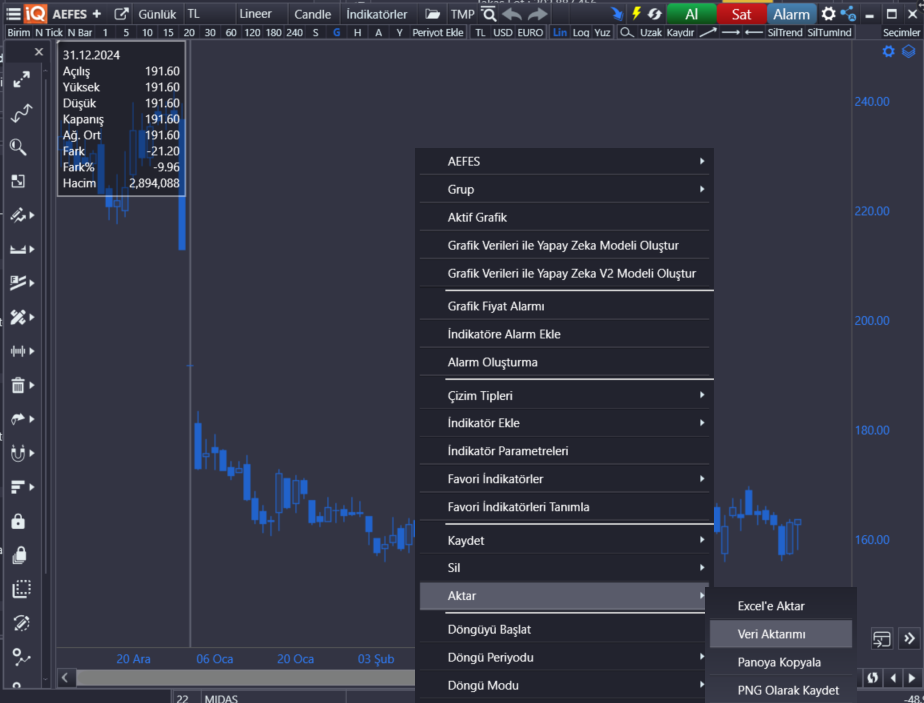This screenshot has height=703, width=924.
Task: Undo using the left curved arrow
Action: [x=512, y=14]
